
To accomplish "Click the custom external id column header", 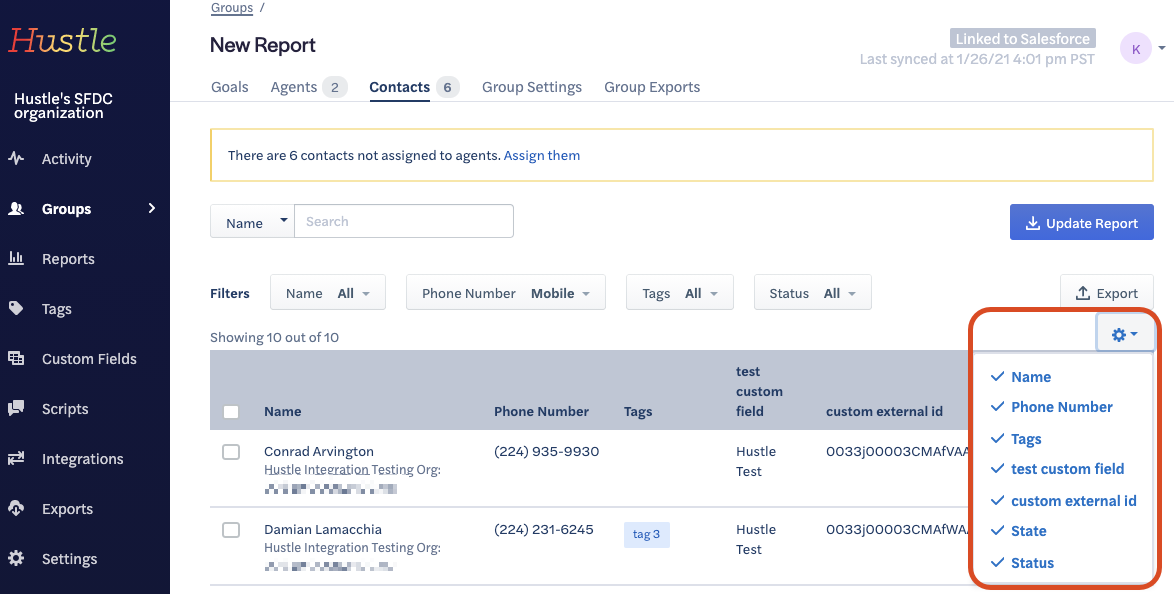I will pyautogui.click(x=884, y=411).
